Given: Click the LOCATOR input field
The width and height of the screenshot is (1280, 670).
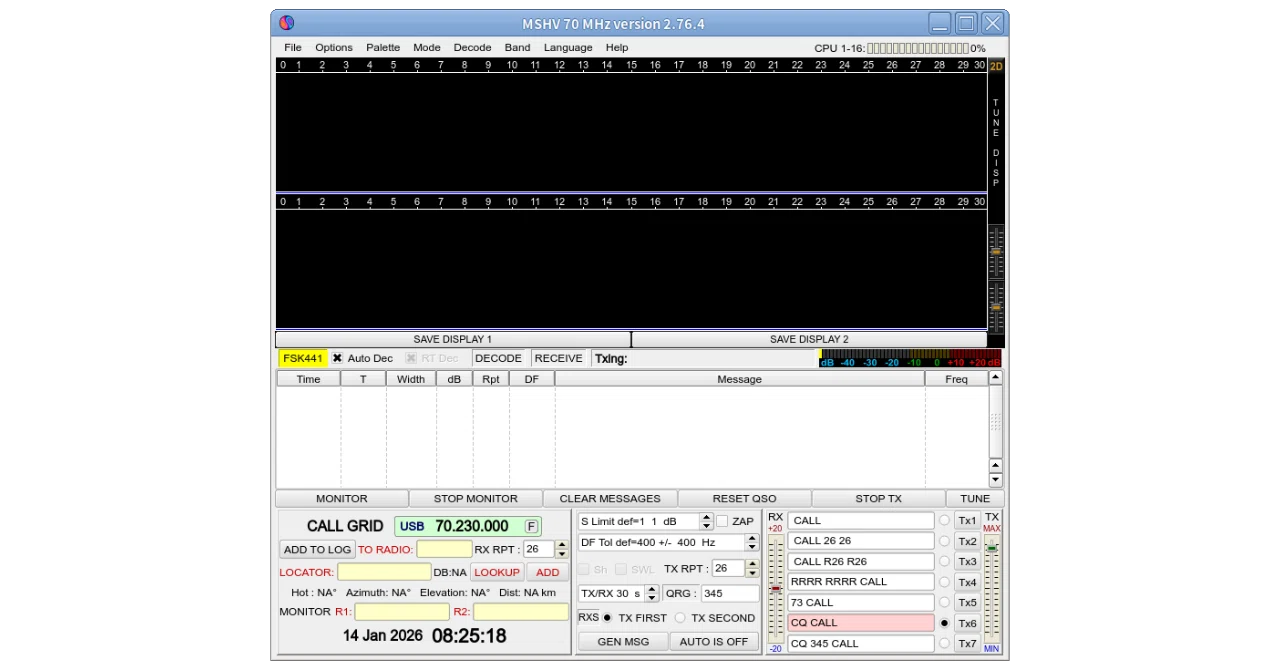Looking at the screenshot, I should (x=384, y=572).
